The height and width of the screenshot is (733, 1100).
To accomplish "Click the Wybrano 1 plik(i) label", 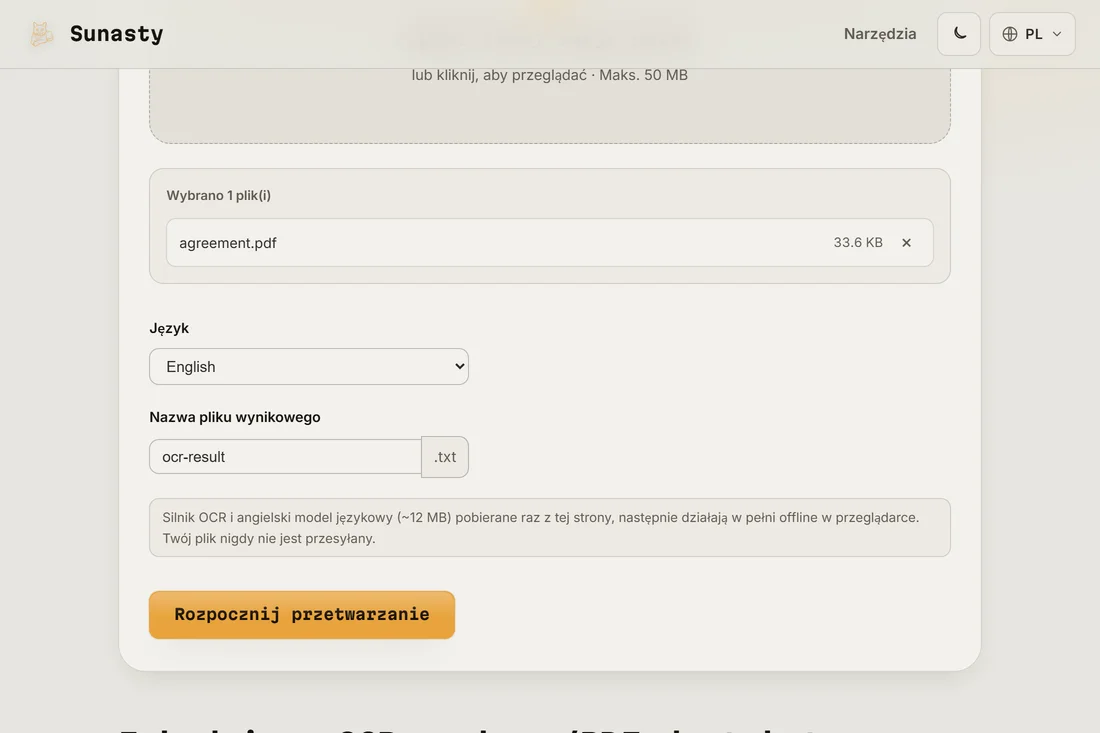I will 218,196.
